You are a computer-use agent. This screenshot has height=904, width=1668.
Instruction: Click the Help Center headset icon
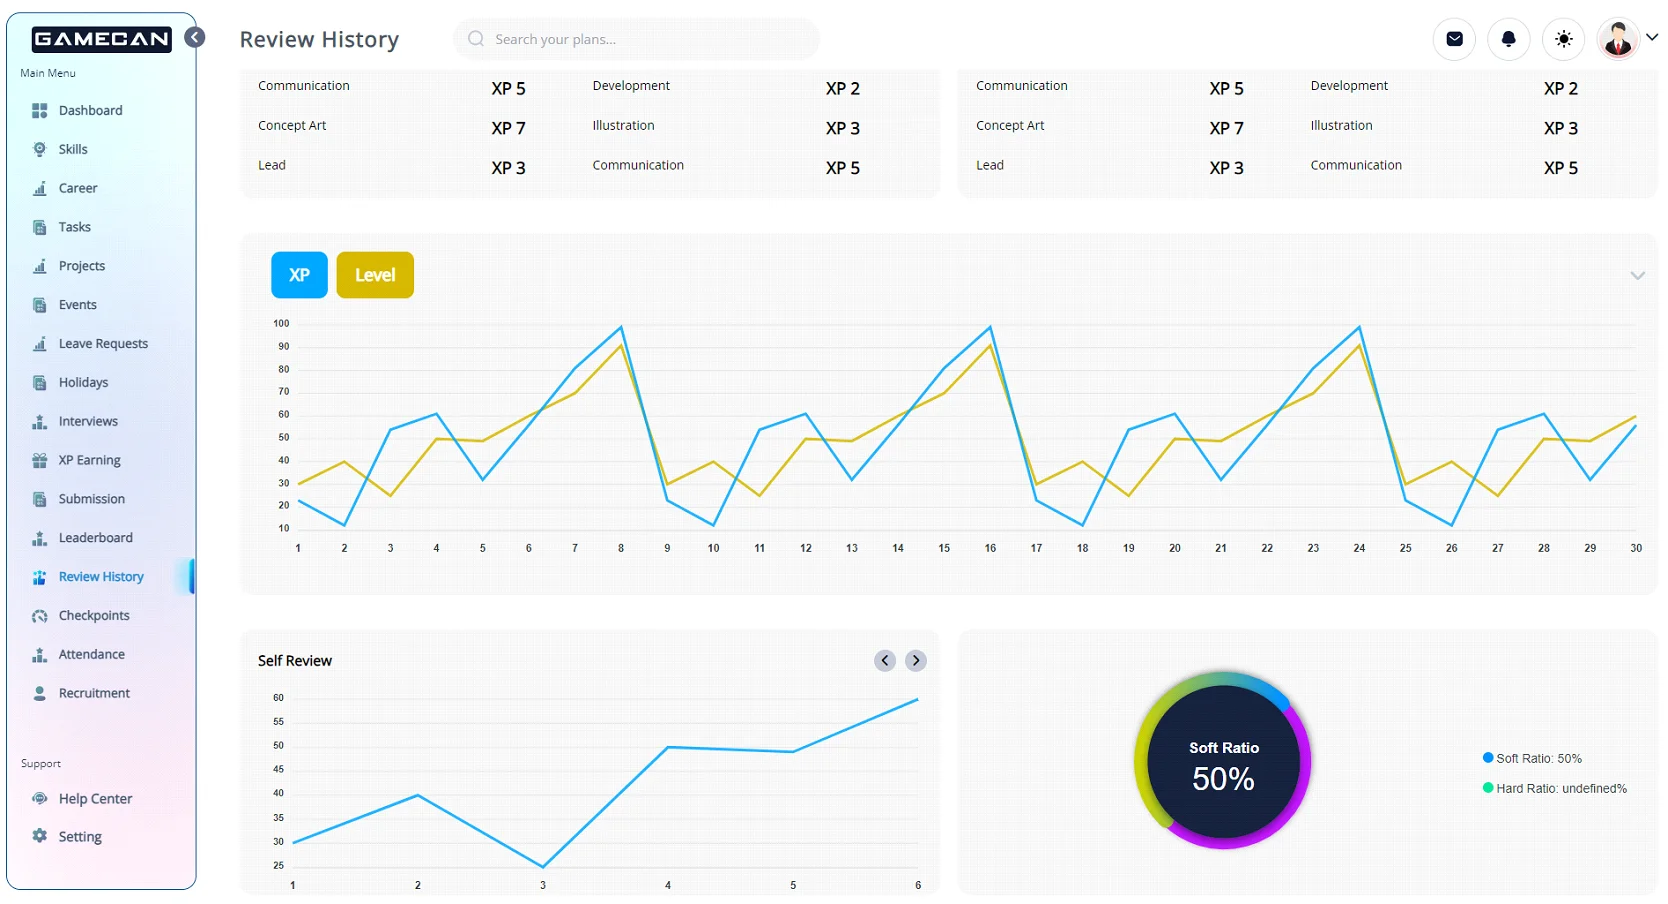coord(40,798)
